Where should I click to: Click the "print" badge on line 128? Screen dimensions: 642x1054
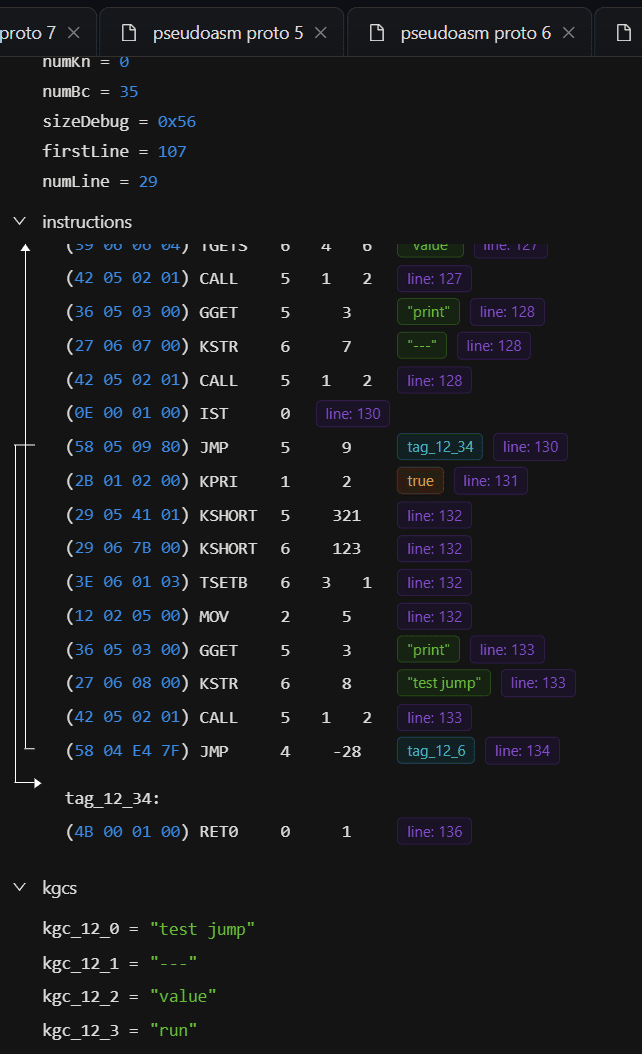428,312
